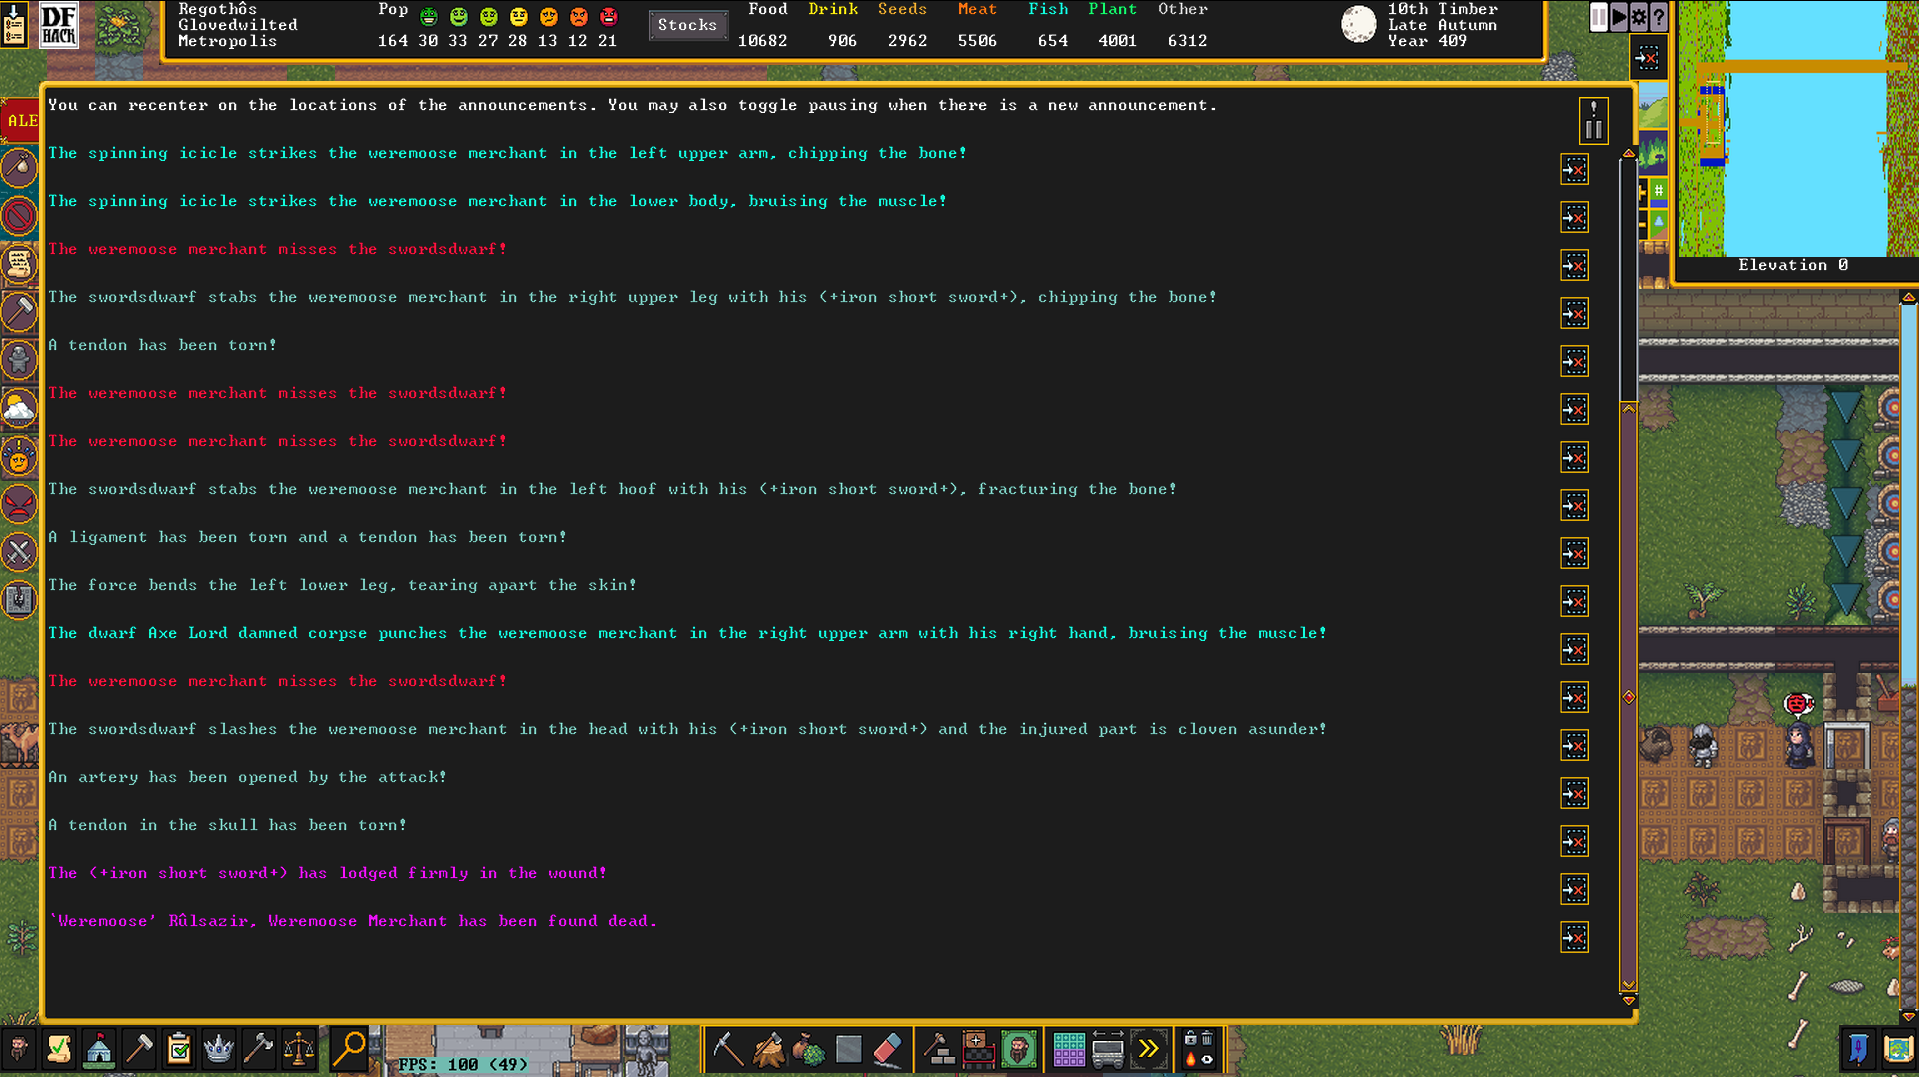
Task: Open the burrows purple grid icon
Action: click(1068, 1049)
